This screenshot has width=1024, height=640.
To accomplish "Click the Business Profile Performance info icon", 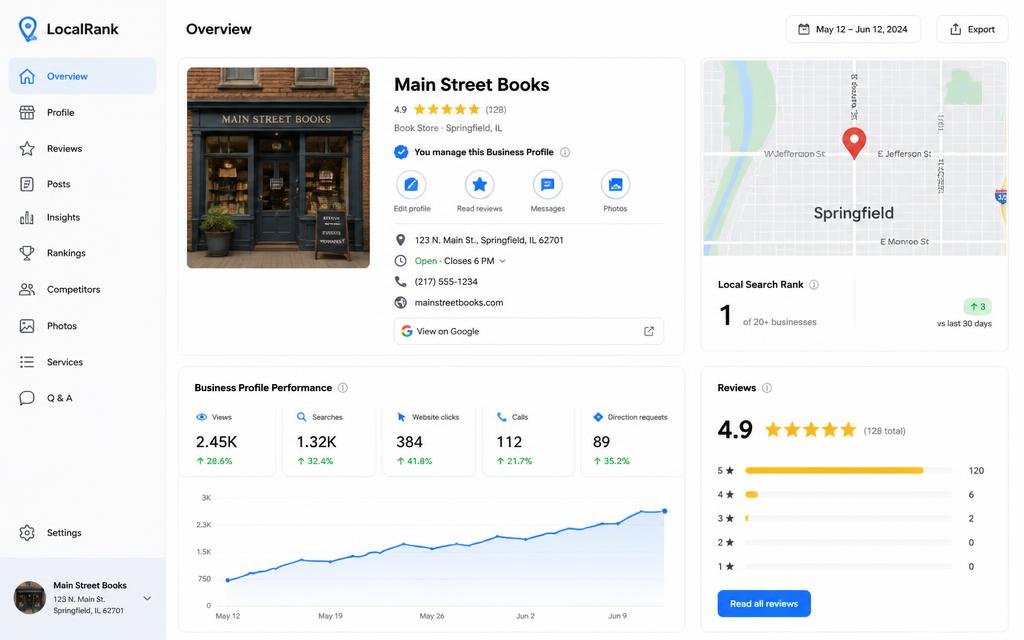I will 342,388.
